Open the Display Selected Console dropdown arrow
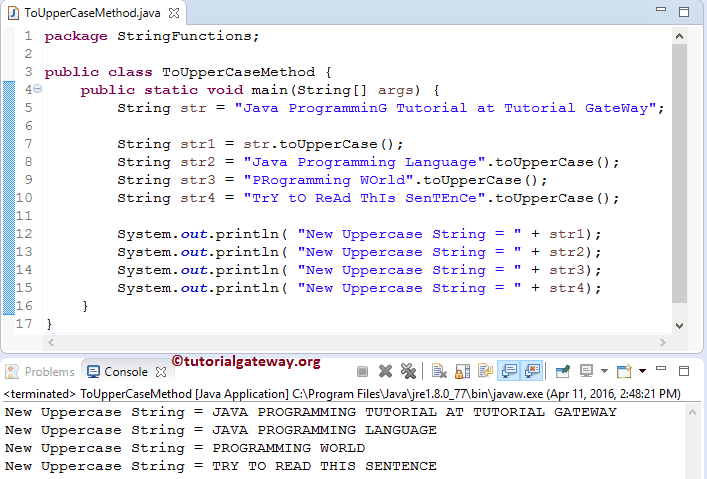This screenshot has height=479, width=707. (604, 371)
